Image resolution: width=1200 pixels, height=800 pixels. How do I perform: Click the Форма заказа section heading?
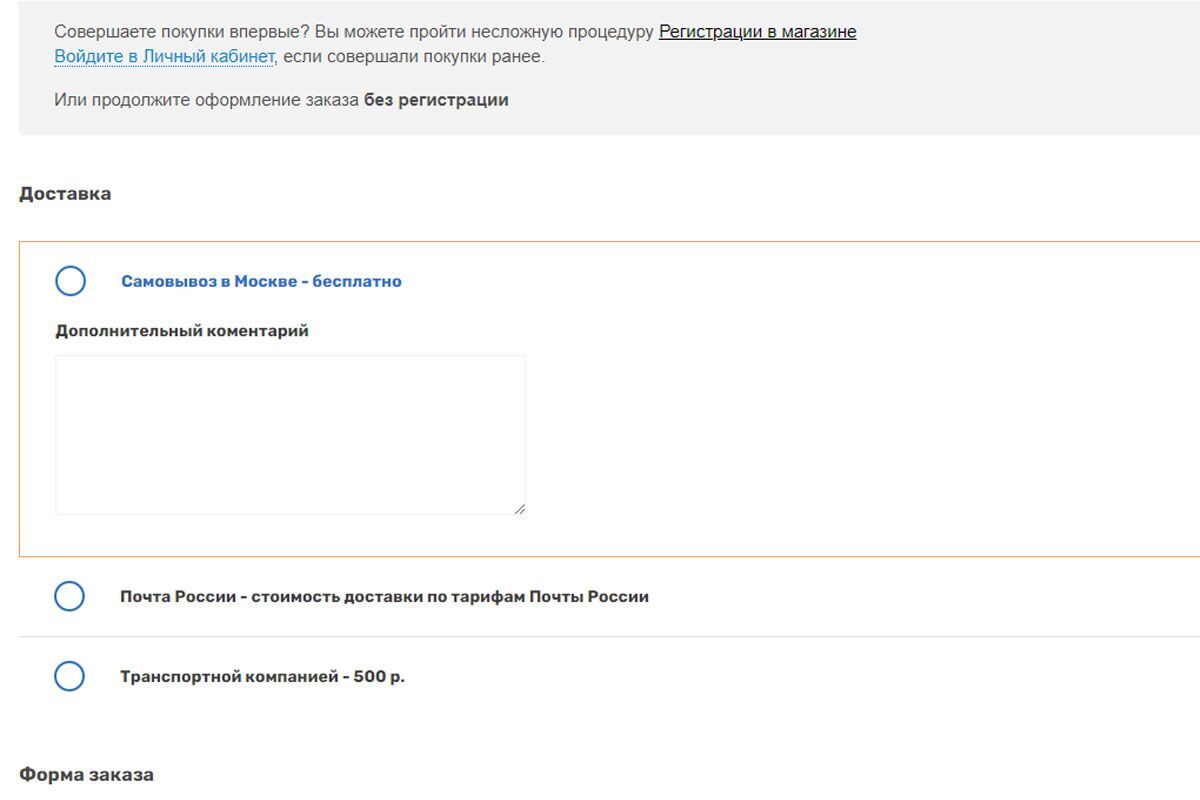[x=86, y=774]
